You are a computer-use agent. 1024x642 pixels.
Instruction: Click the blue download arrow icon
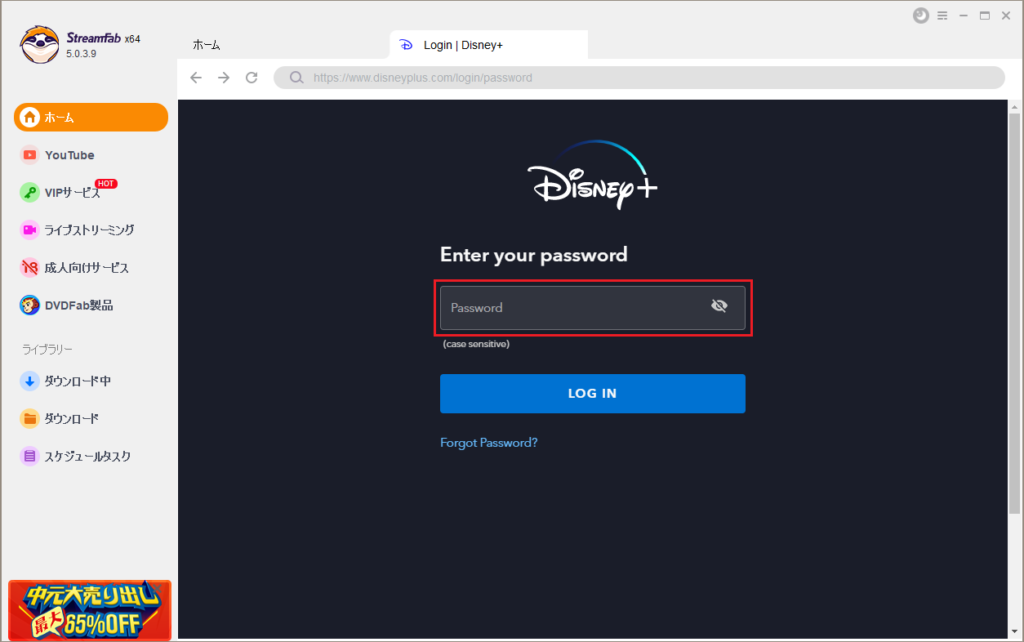[x=29, y=381]
